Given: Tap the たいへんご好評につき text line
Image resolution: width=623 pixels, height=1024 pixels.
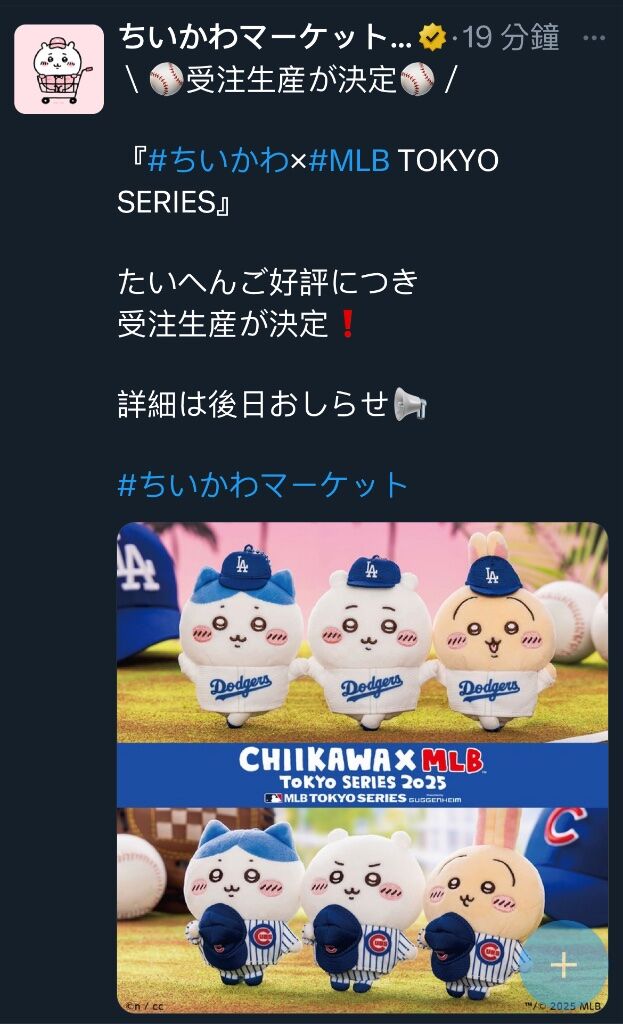Looking at the screenshot, I should pos(268,282).
